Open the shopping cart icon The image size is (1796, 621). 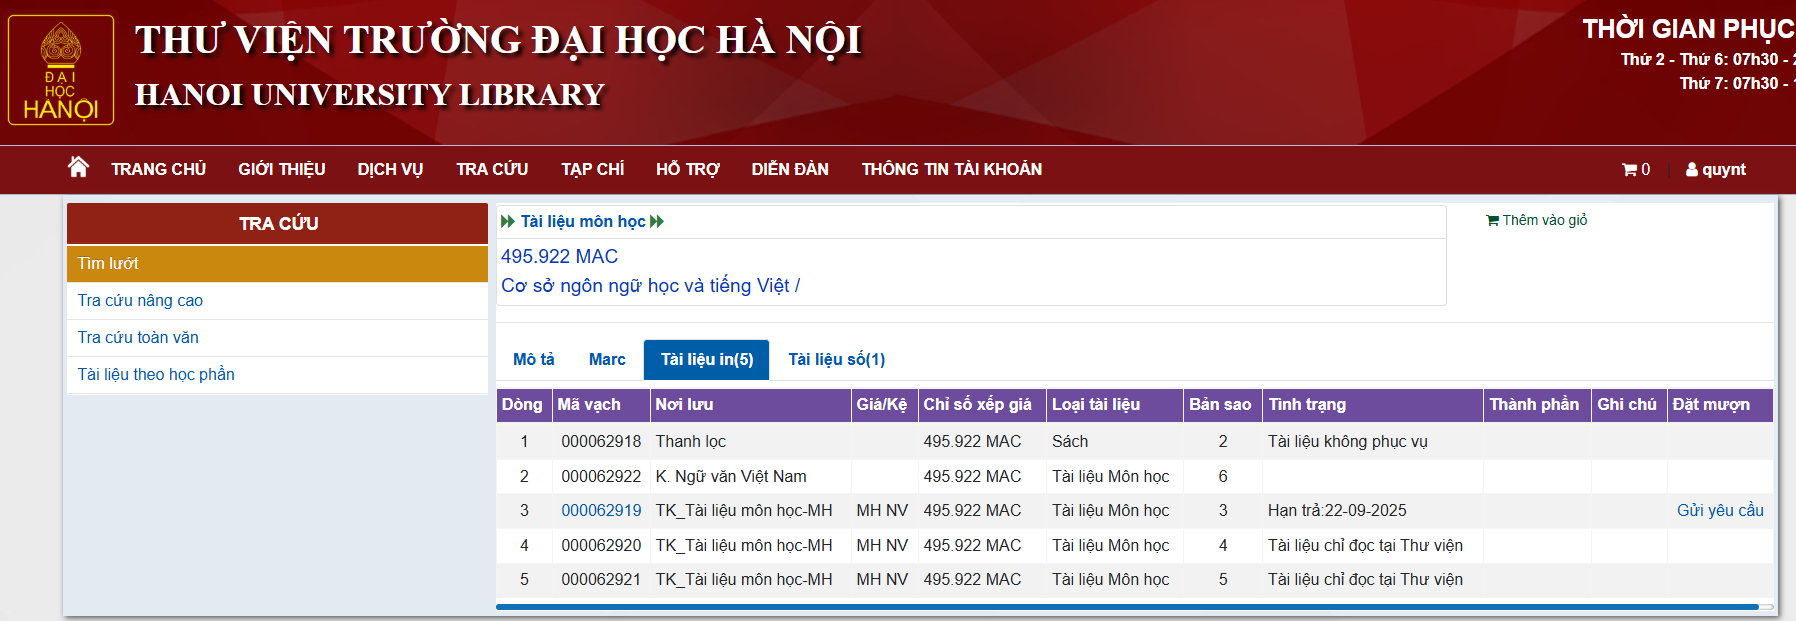[x=1629, y=170]
